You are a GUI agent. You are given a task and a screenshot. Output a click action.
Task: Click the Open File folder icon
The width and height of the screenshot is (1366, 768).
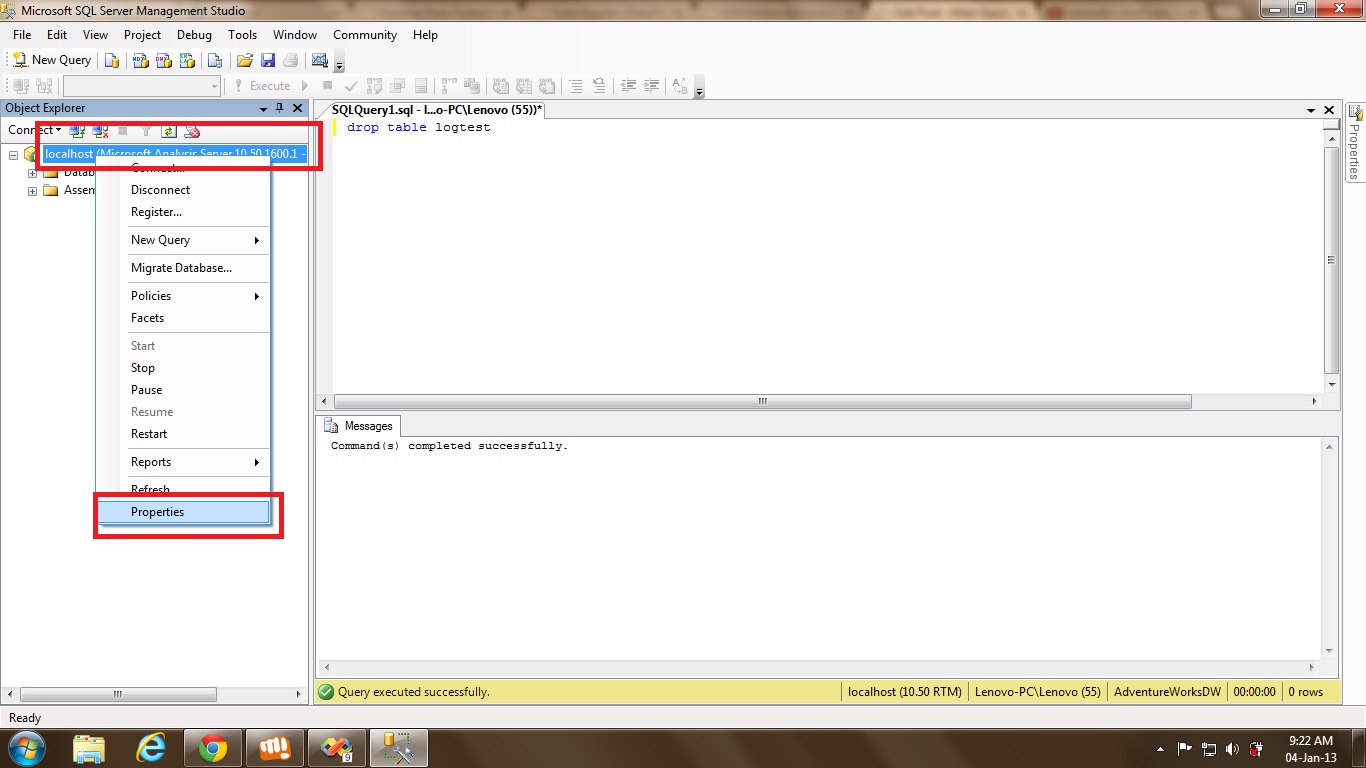click(245, 60)
